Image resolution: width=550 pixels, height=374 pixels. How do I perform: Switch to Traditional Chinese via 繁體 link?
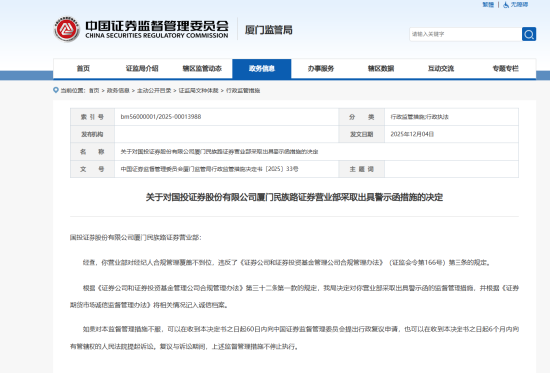(x=488, y=5)
